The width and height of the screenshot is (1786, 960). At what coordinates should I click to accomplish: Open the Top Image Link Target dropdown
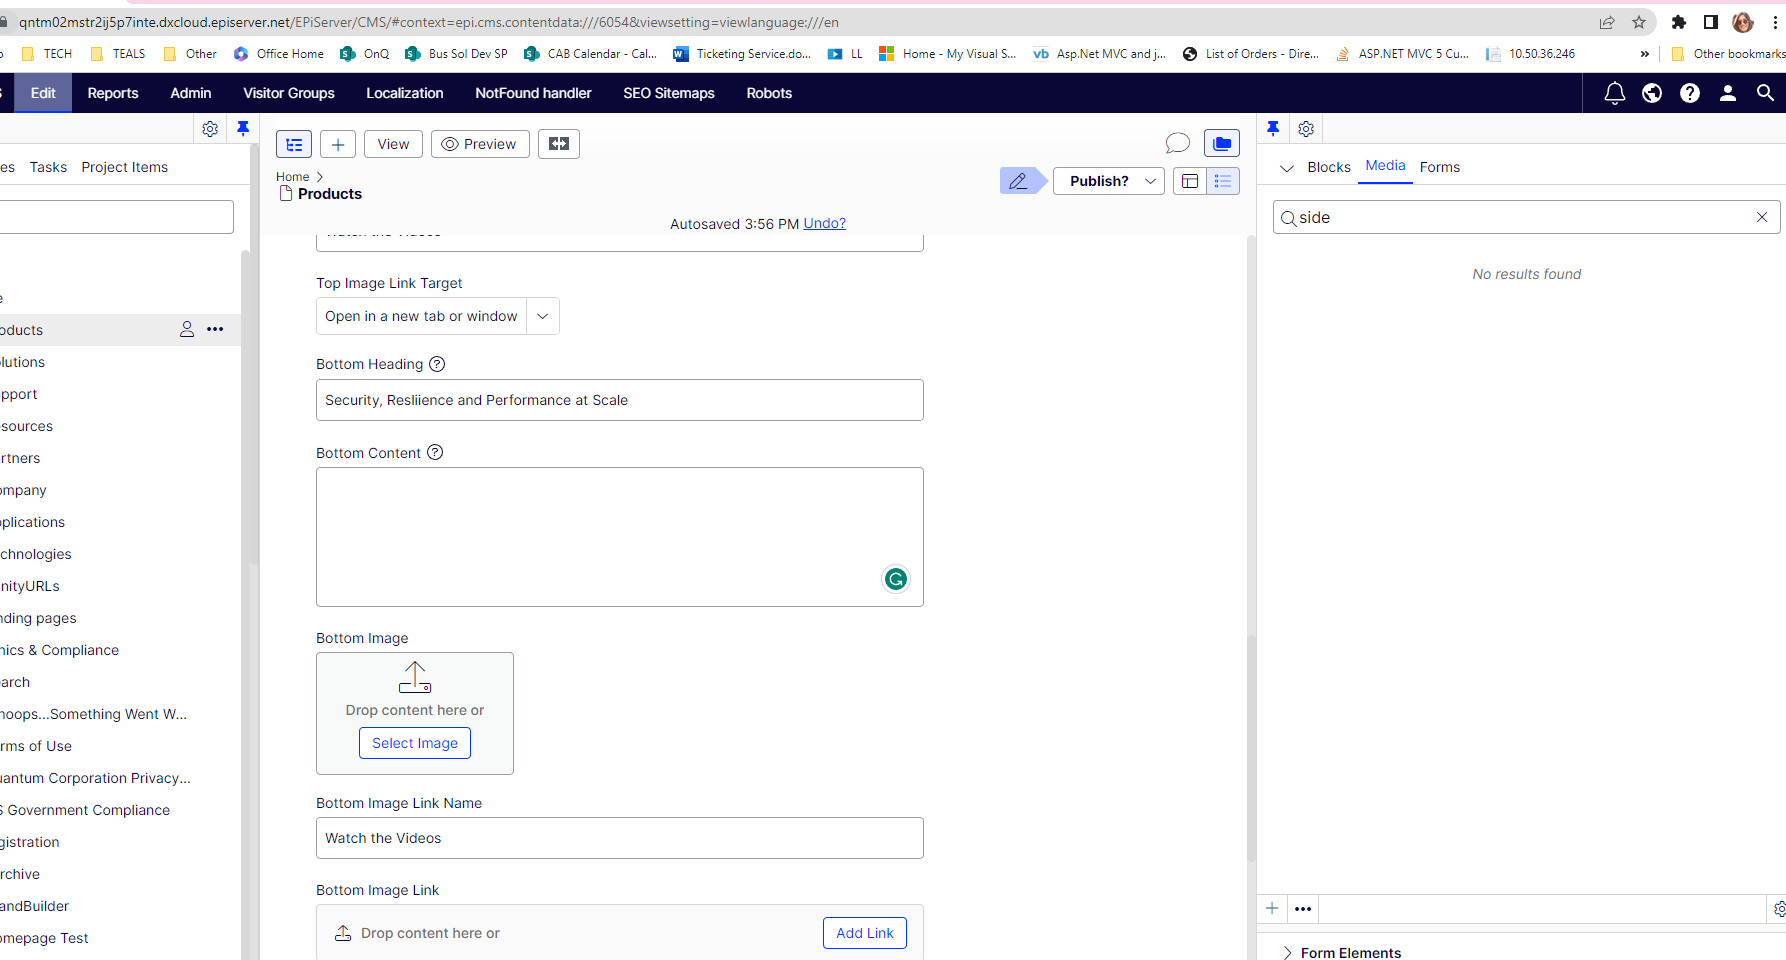(x=542, y=316)
